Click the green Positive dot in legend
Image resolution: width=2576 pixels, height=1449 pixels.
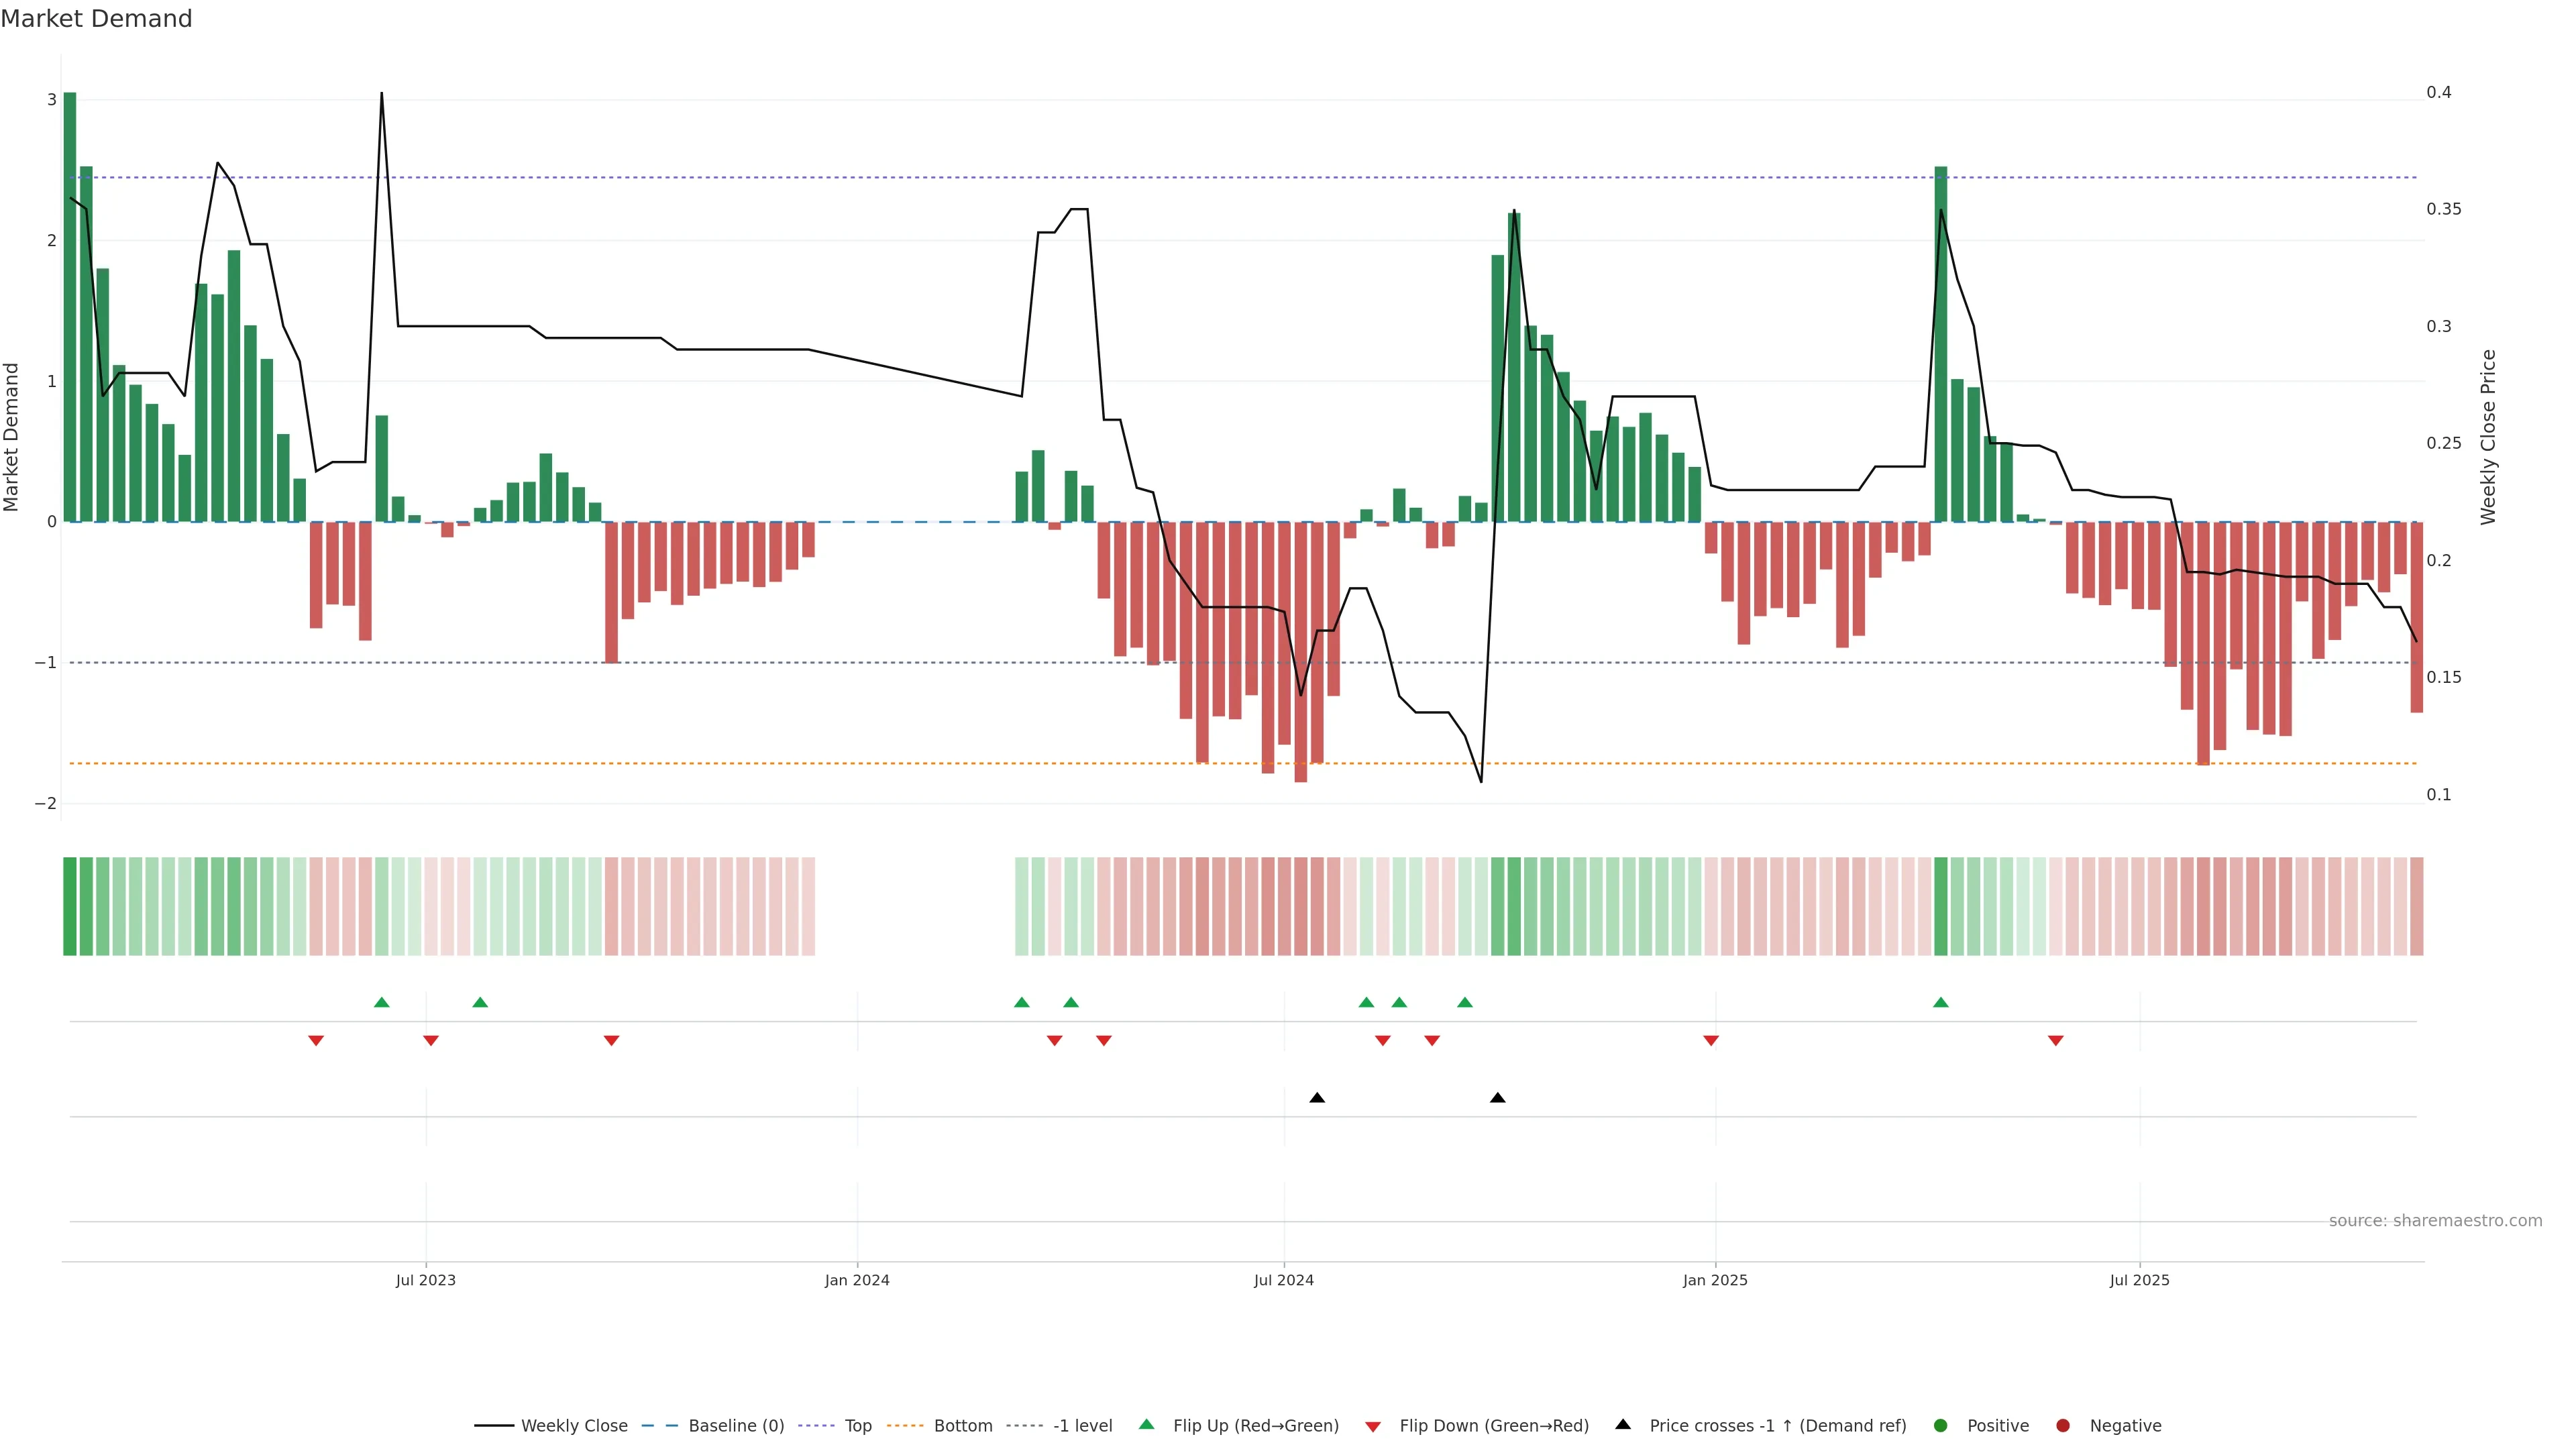tap(1941, 1426)
